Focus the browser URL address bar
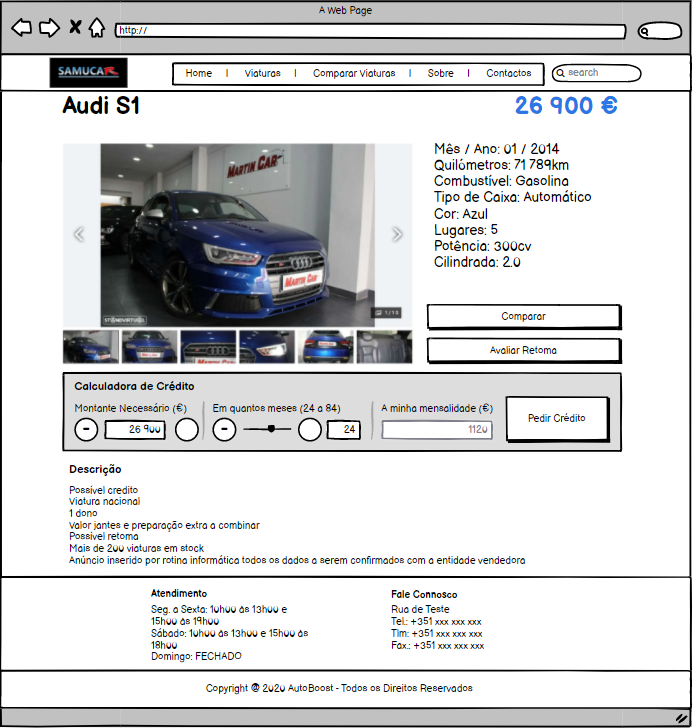The width and height of the screenshot is (692, 728). 370,31
